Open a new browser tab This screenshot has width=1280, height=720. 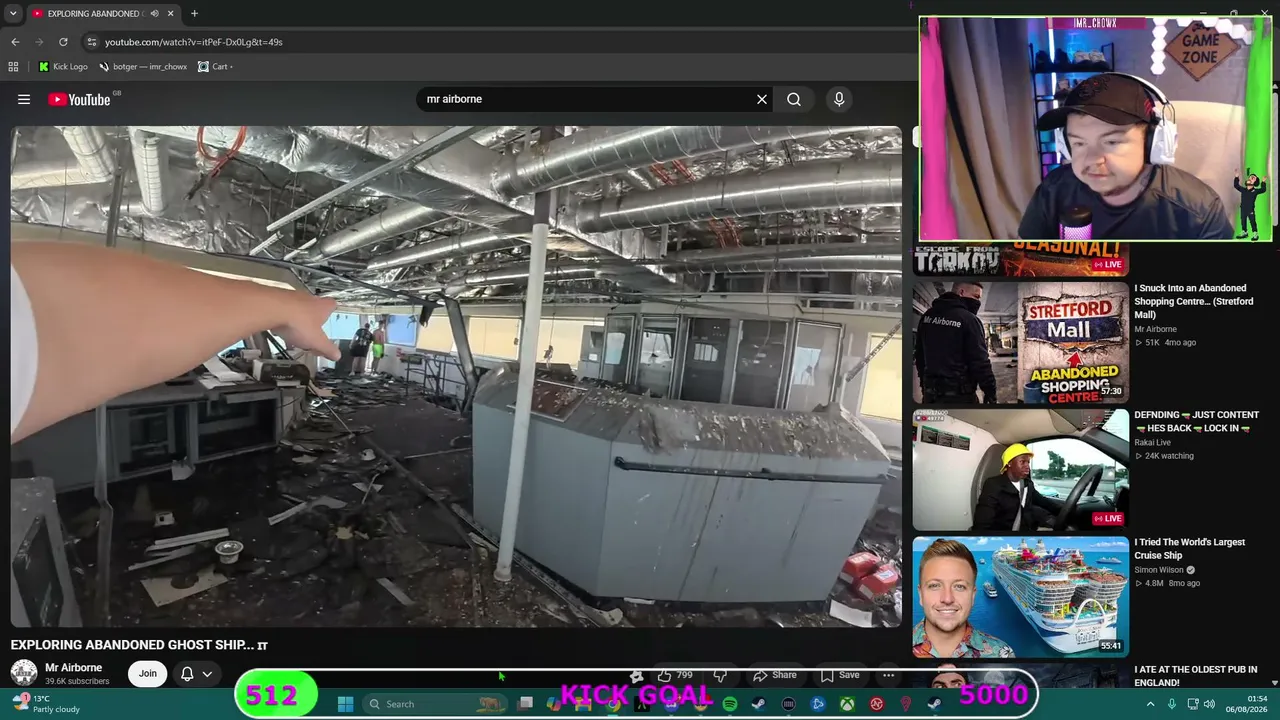tap(194, 14)
